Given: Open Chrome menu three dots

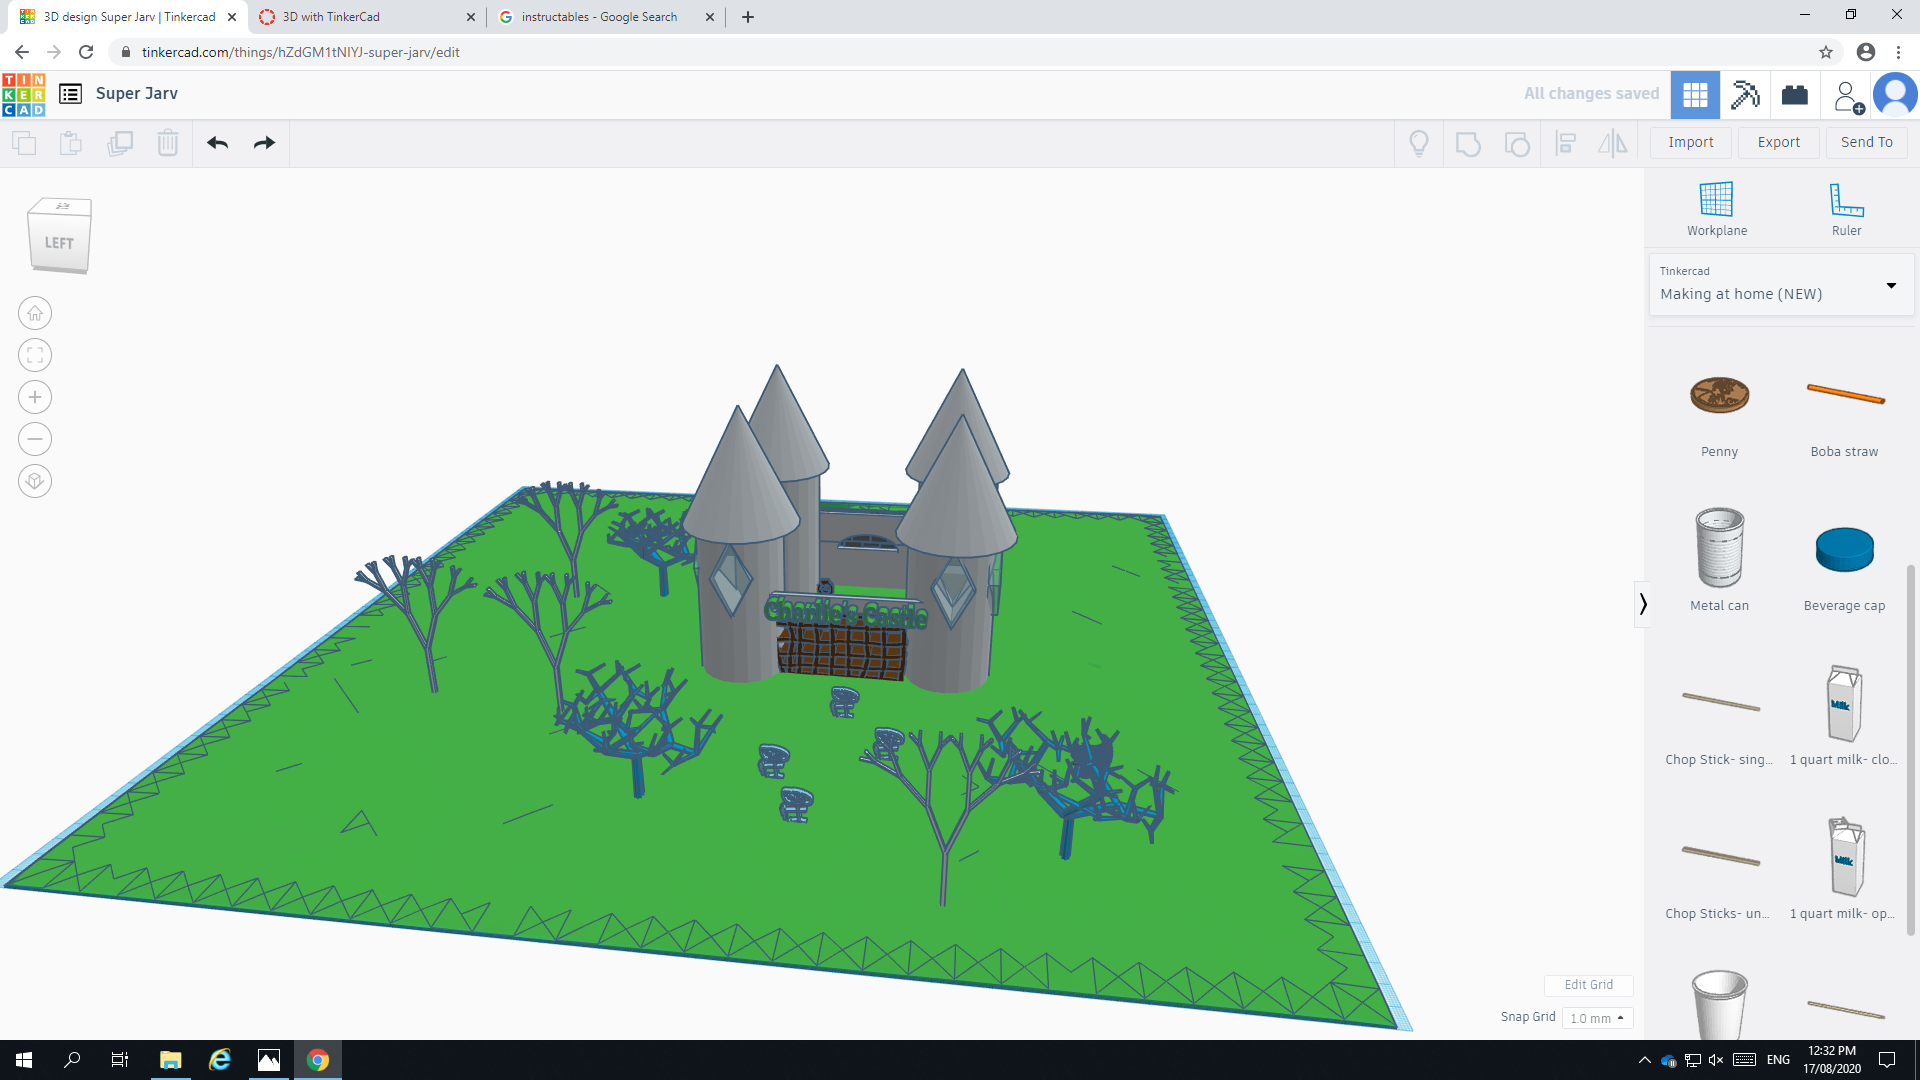Looking at the screenshot, I should point(1898,52).
